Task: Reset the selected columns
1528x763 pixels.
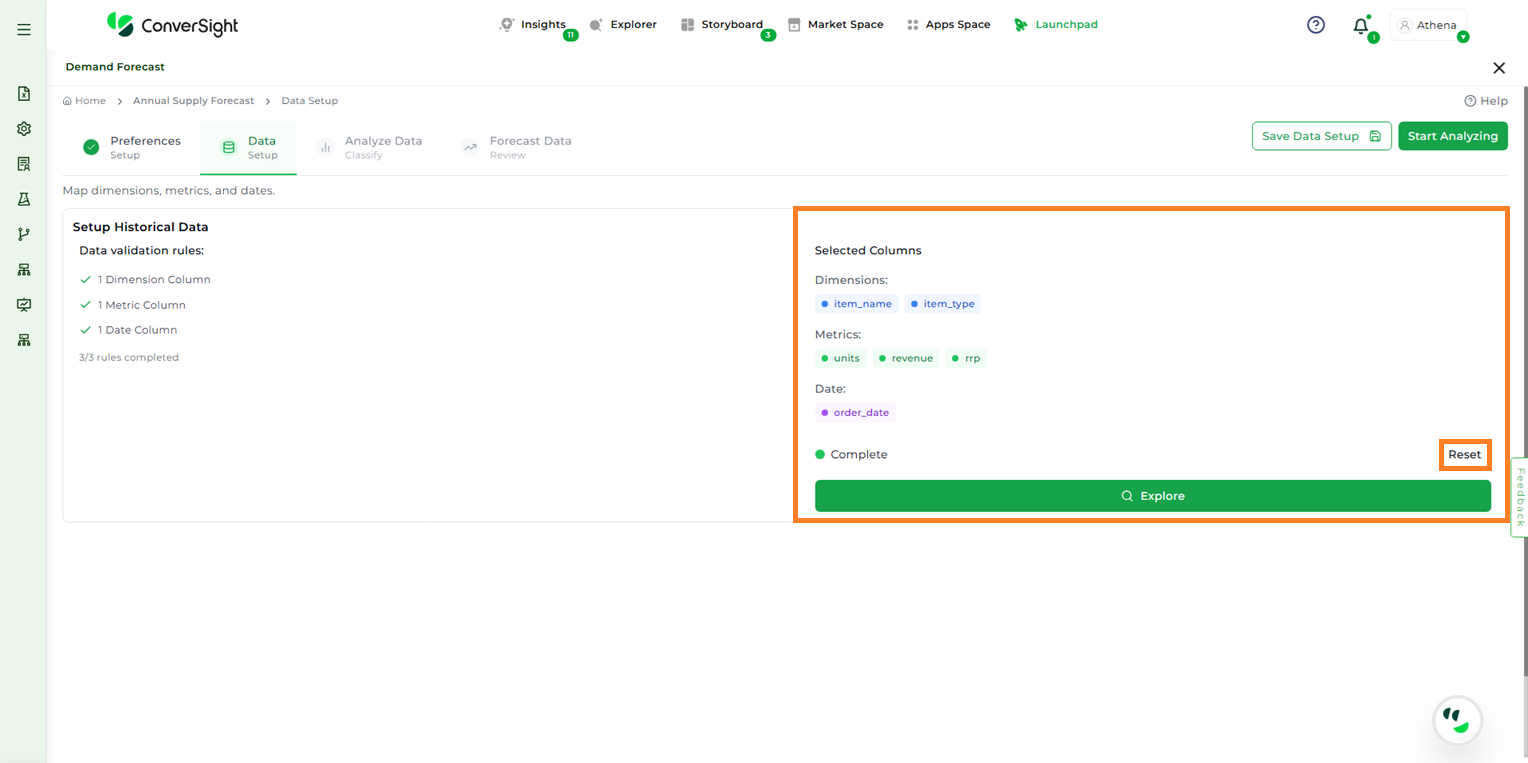Action: click(x=1464, y=454)
